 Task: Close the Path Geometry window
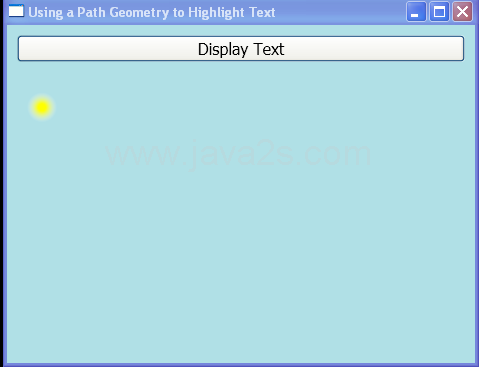462,12
